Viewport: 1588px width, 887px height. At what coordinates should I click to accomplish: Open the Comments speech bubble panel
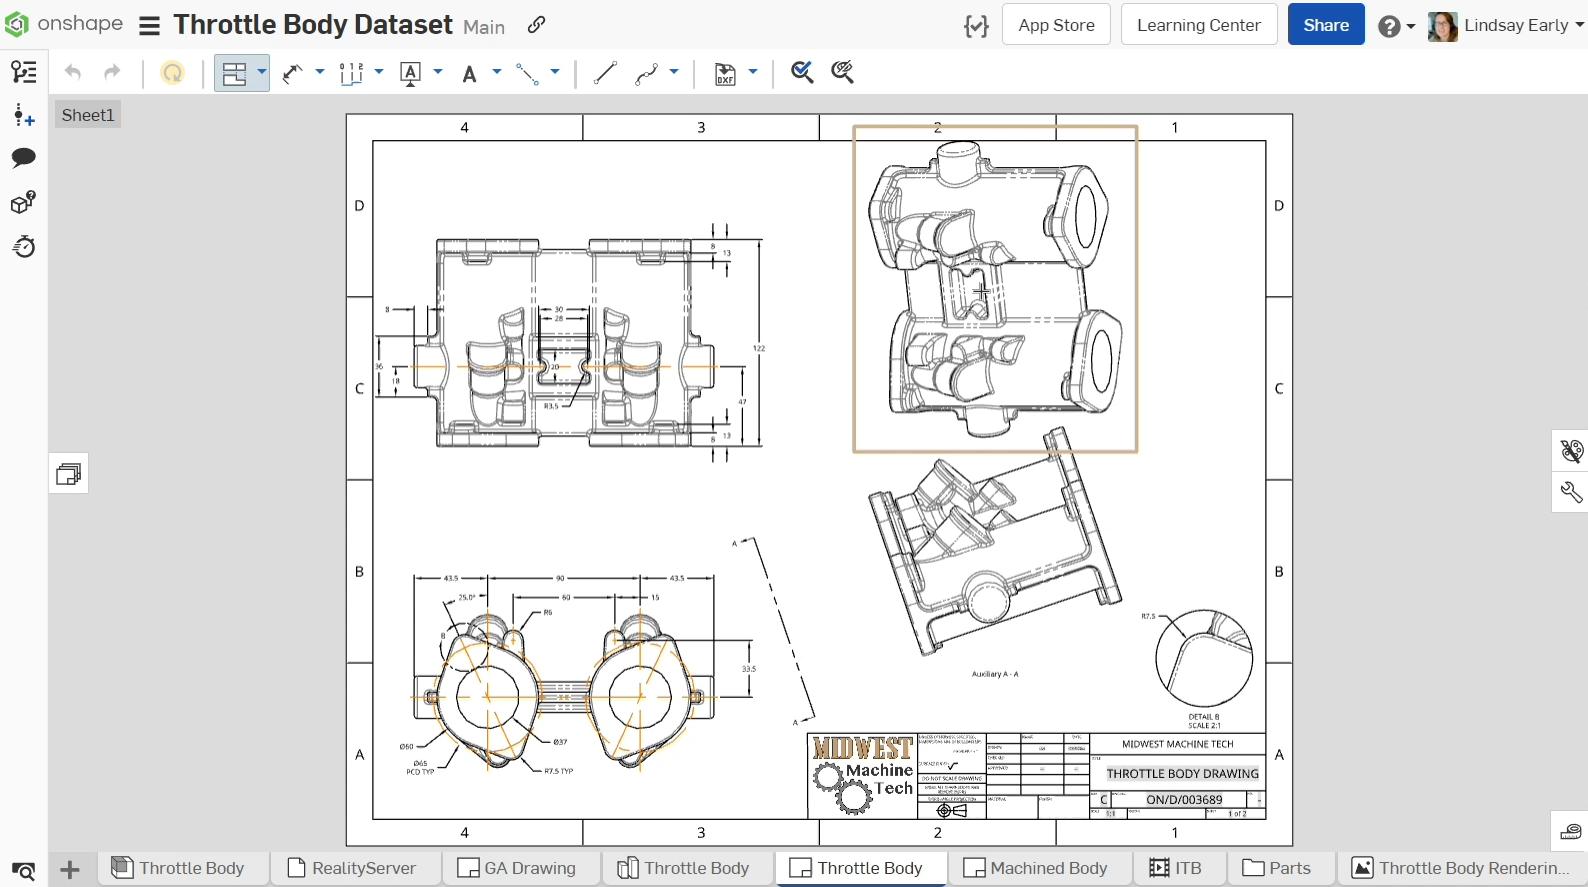coord(23,158)
